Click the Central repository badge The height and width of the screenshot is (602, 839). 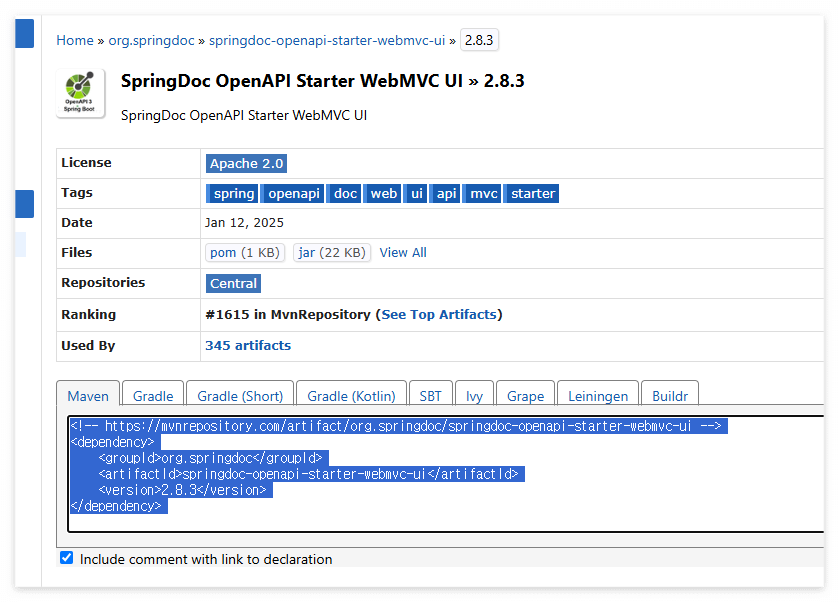point(233,283)
